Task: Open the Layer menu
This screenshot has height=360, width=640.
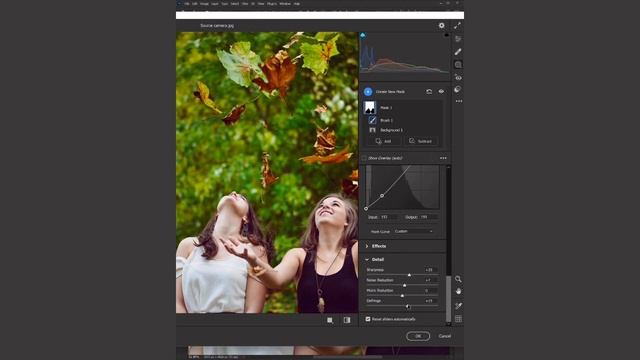Action: (x=215, y=4)
